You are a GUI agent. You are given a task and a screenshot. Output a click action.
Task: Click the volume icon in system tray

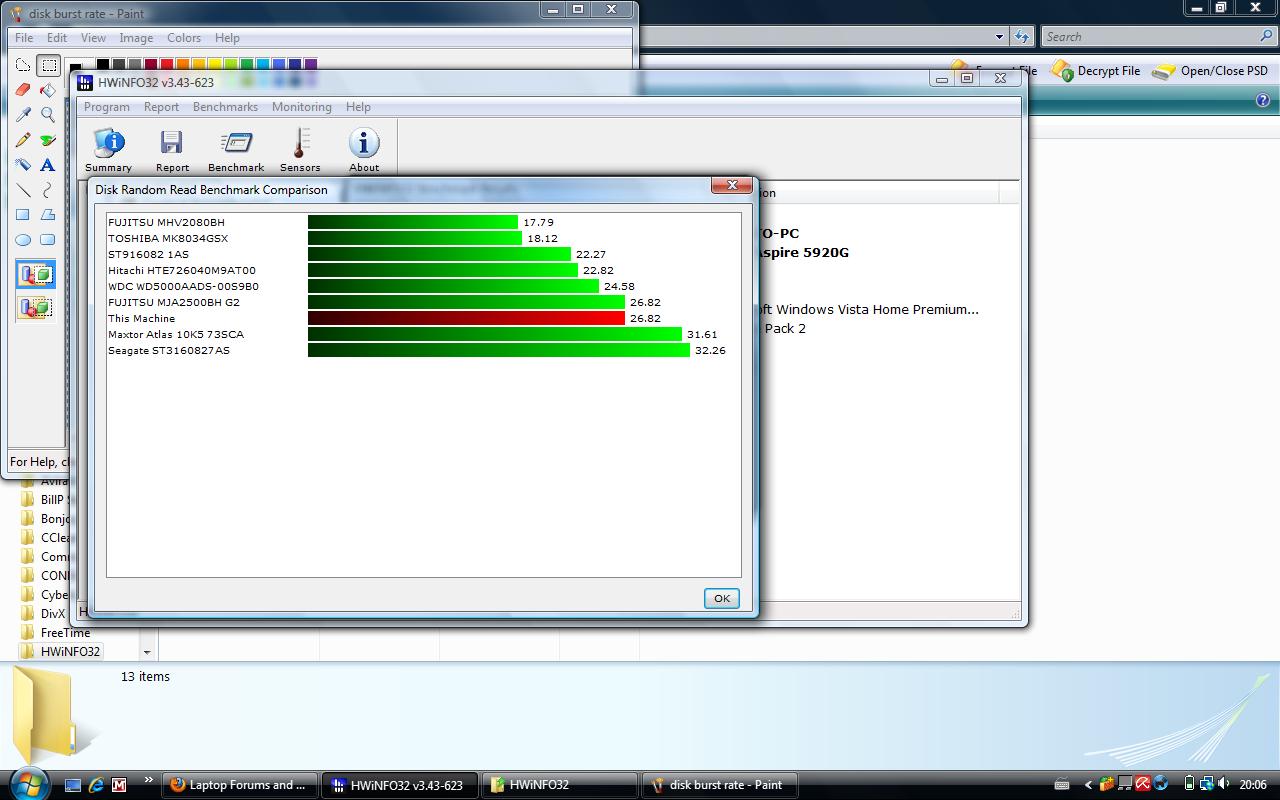pos(1225,785)
